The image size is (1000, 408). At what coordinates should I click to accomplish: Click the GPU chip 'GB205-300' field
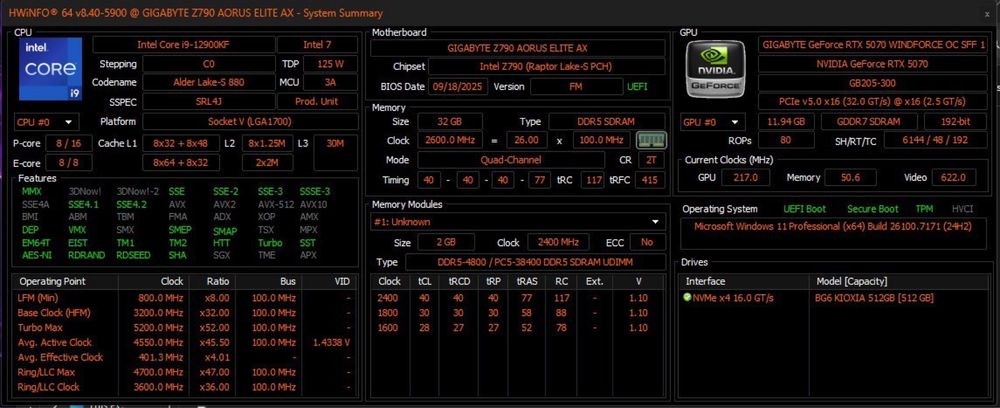(x=873, y=82)
